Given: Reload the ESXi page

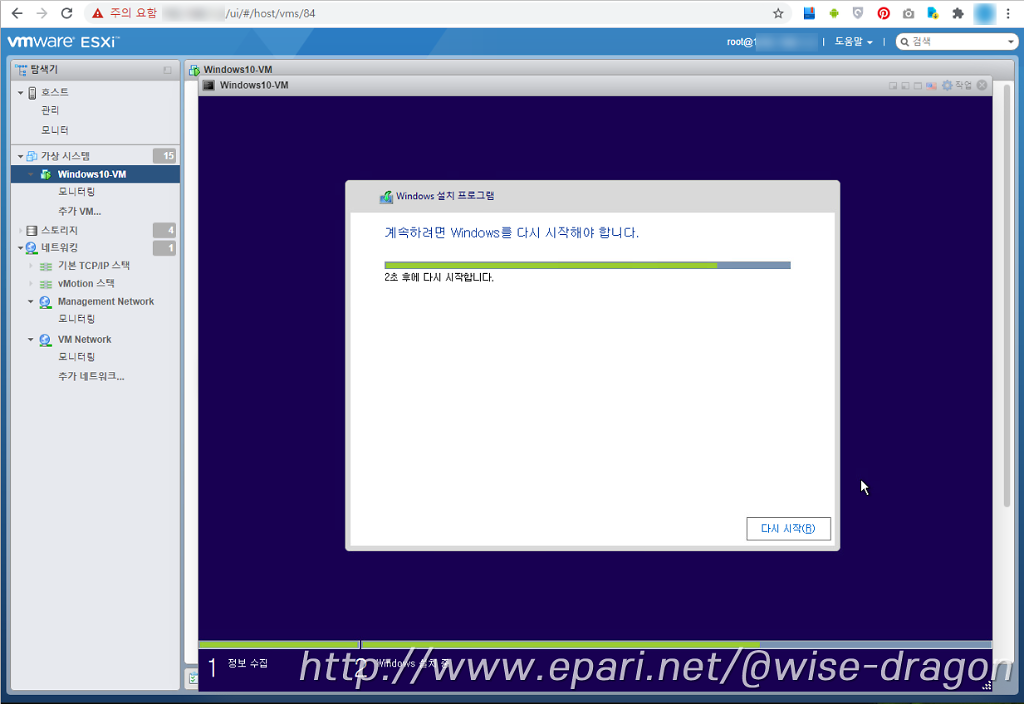Looking at the screenshot, I should [x=67, y=13].
